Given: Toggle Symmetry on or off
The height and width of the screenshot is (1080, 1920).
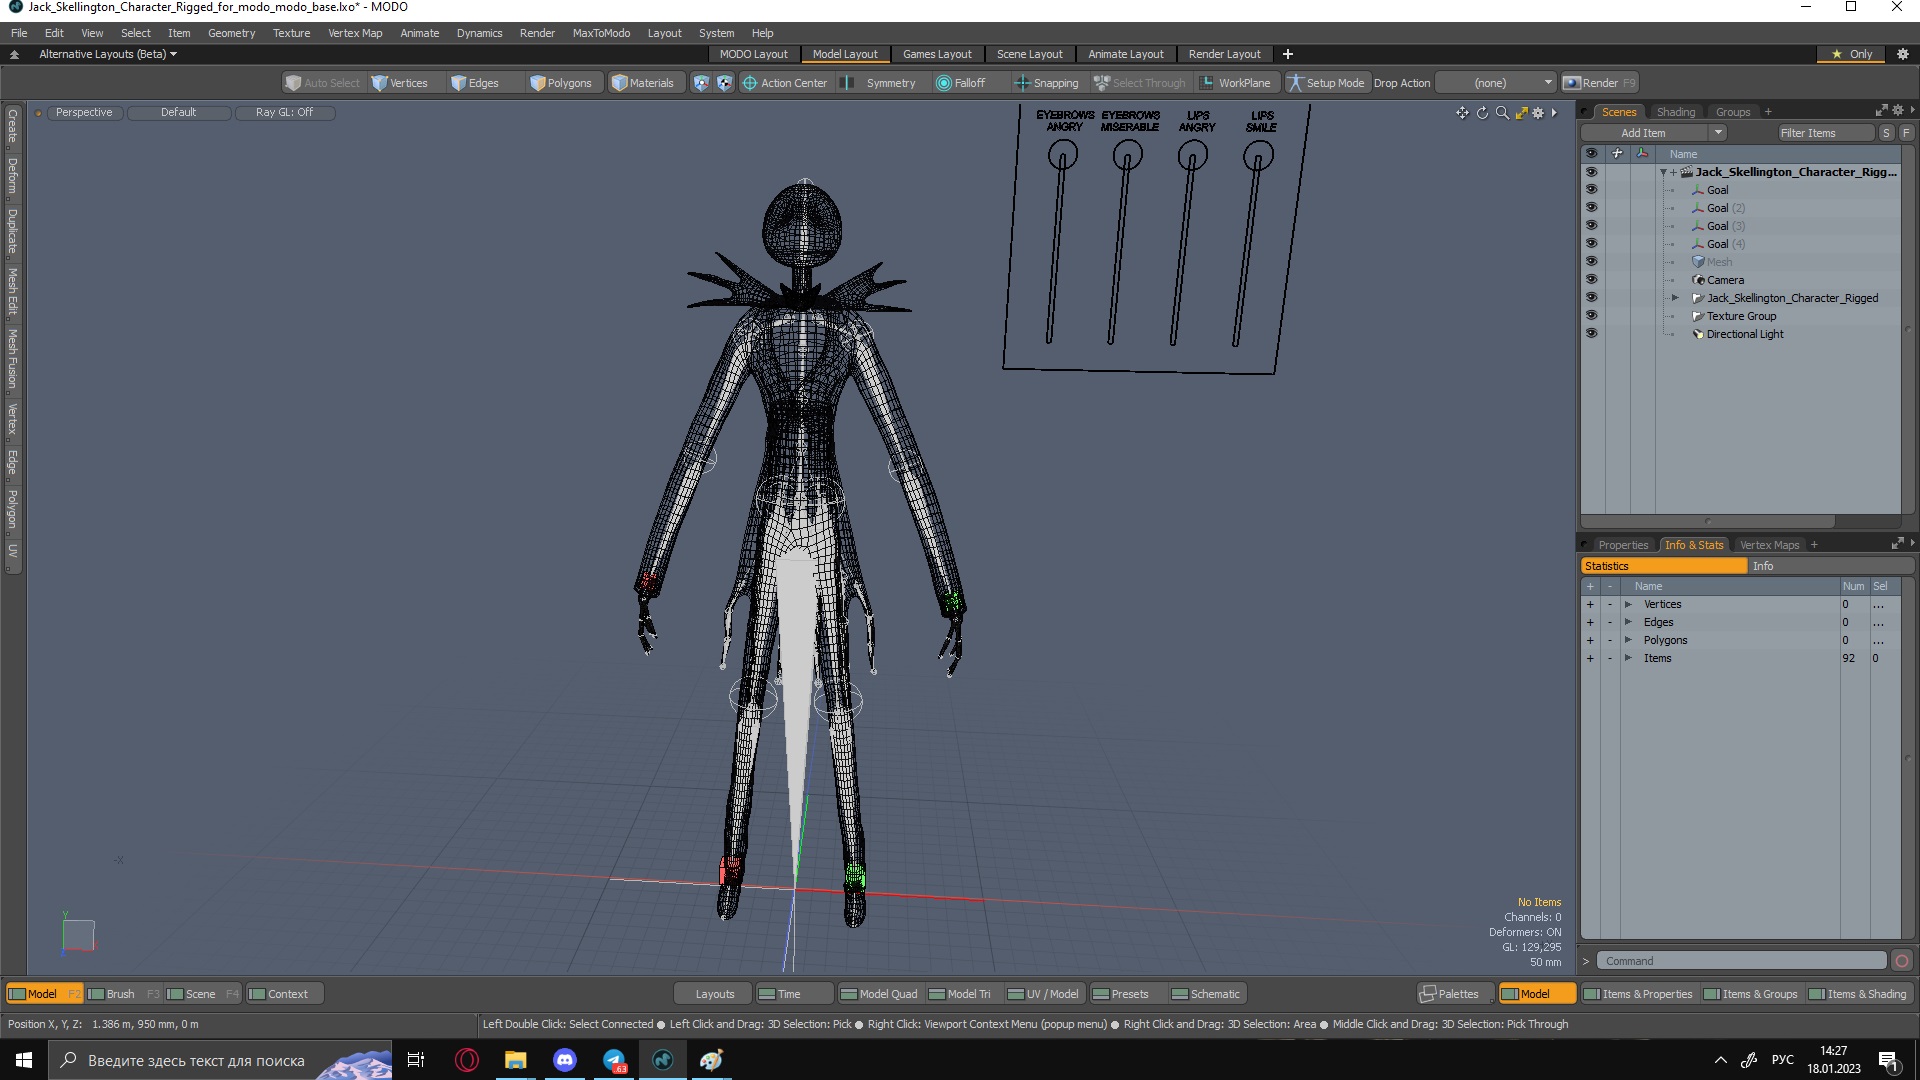Looking at the screenshot, I should (880, 83).
